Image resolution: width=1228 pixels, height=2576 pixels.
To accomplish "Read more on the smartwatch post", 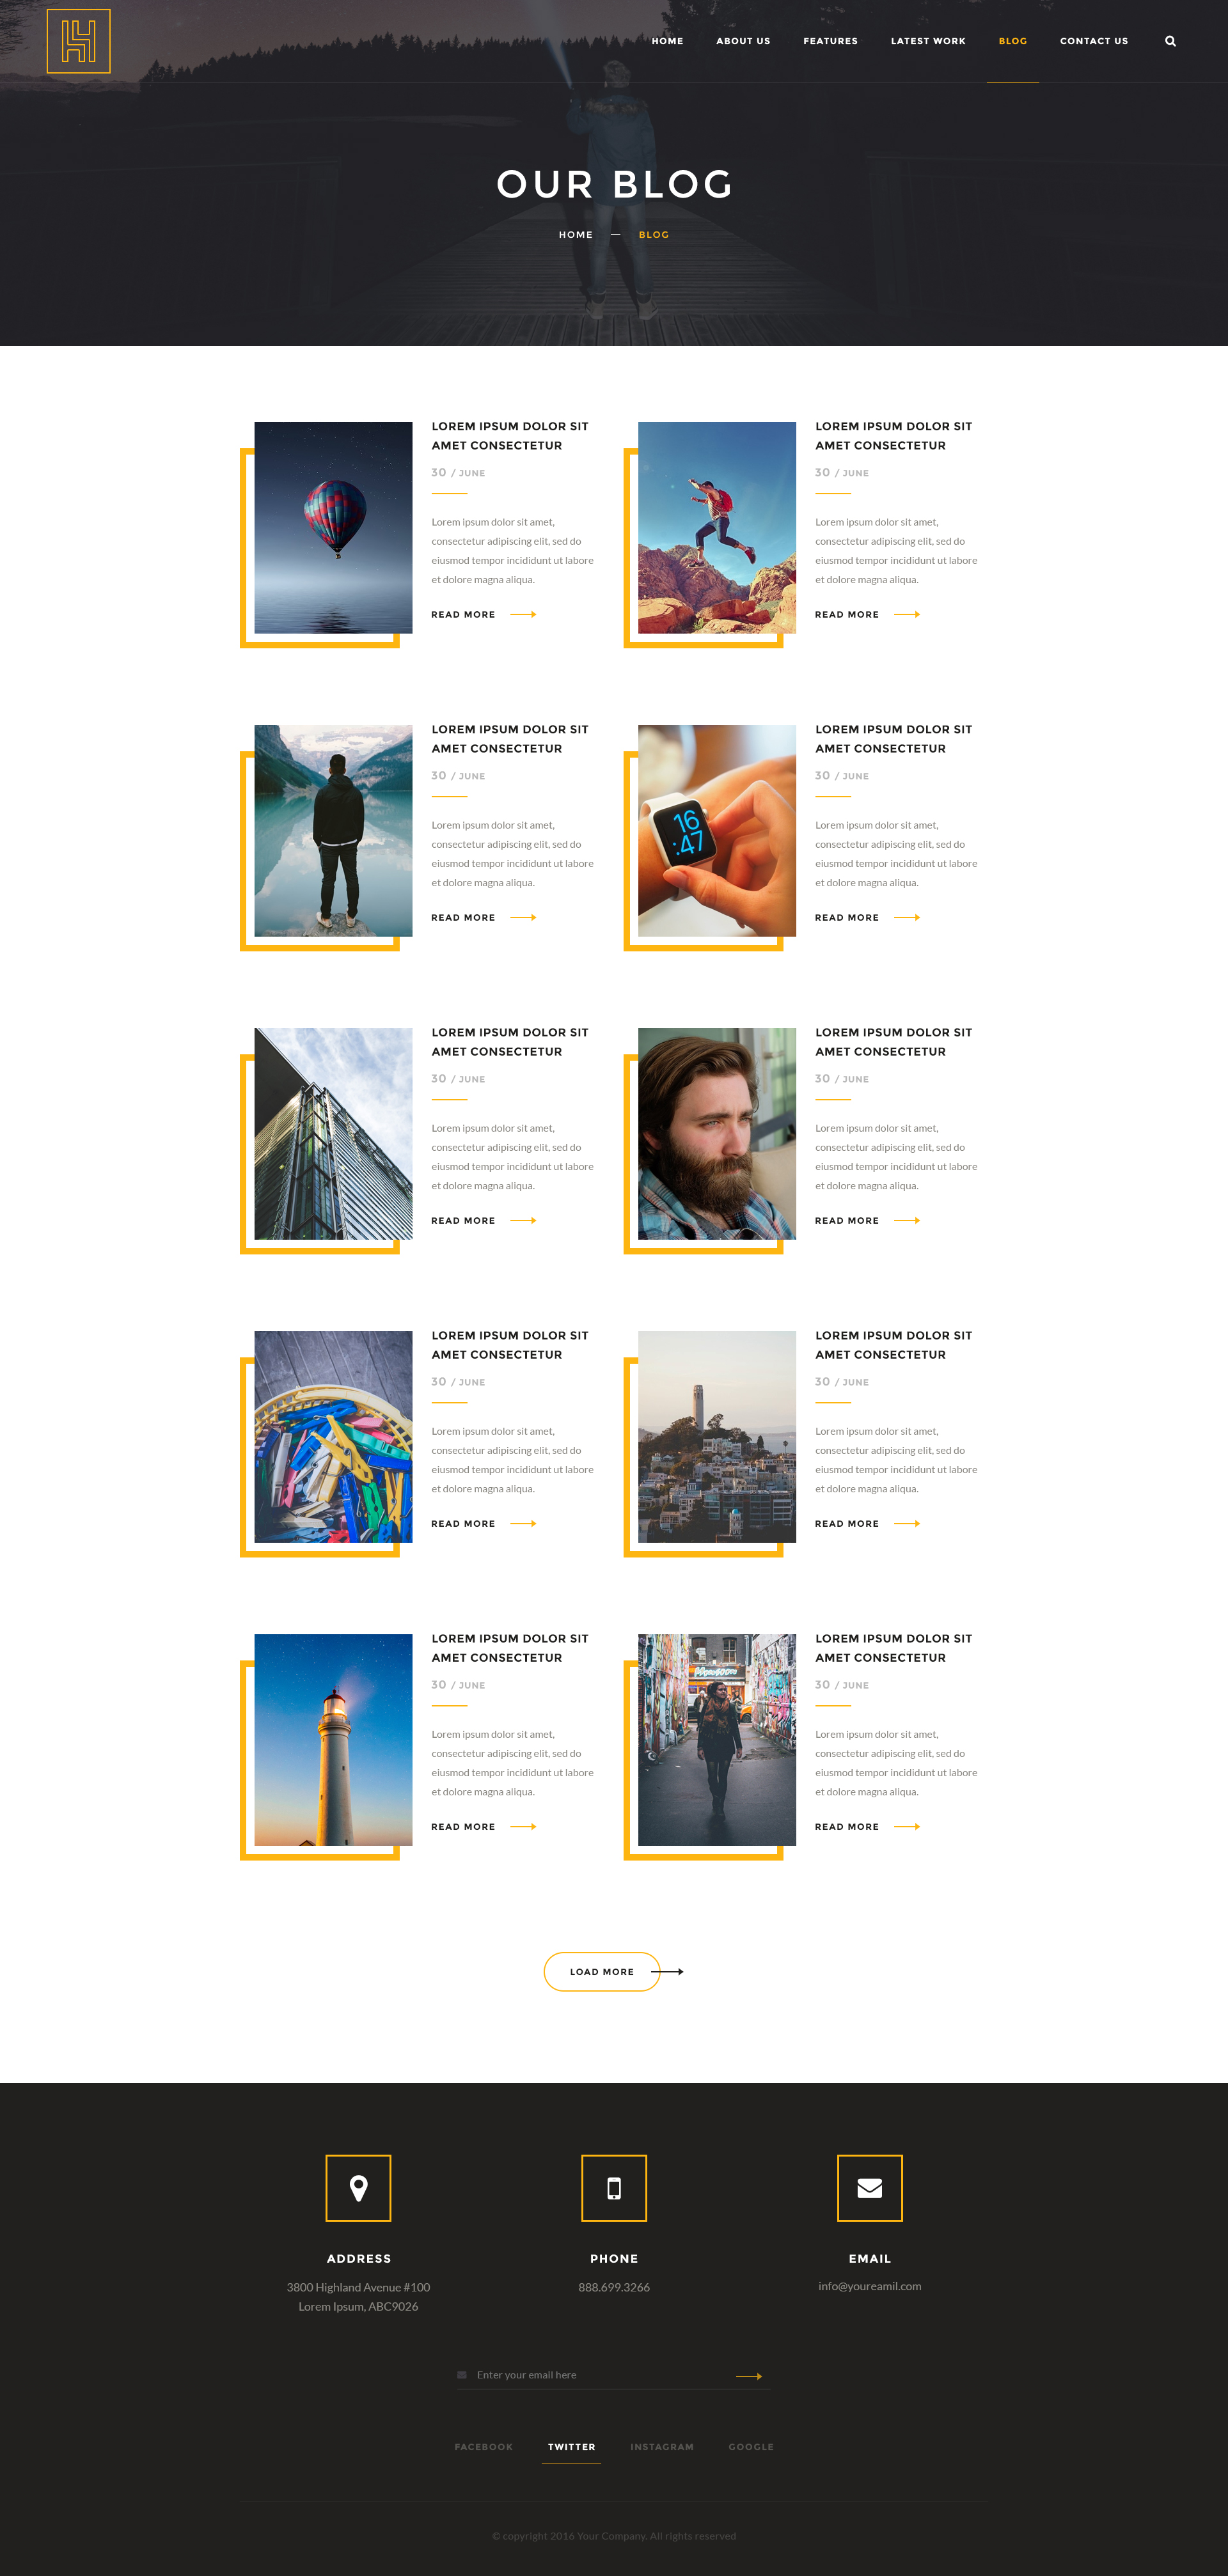I will [847, 918].
